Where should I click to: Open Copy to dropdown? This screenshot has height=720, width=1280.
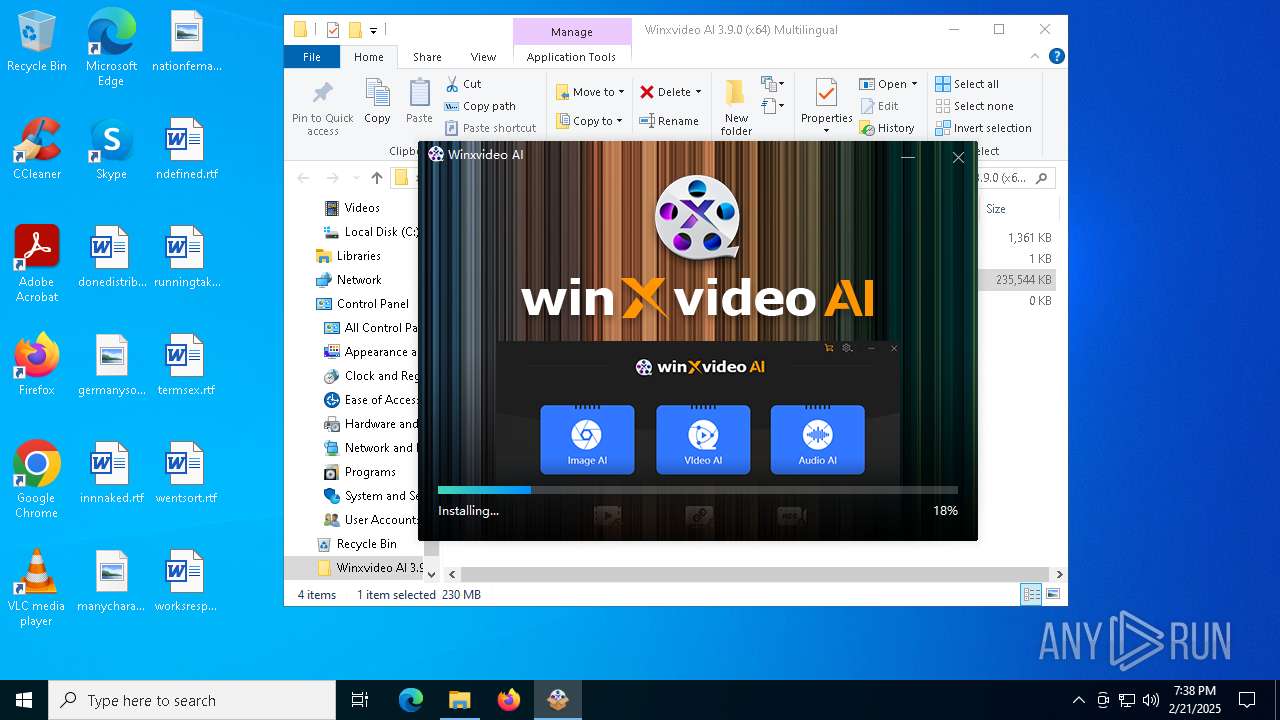[589, 121]
